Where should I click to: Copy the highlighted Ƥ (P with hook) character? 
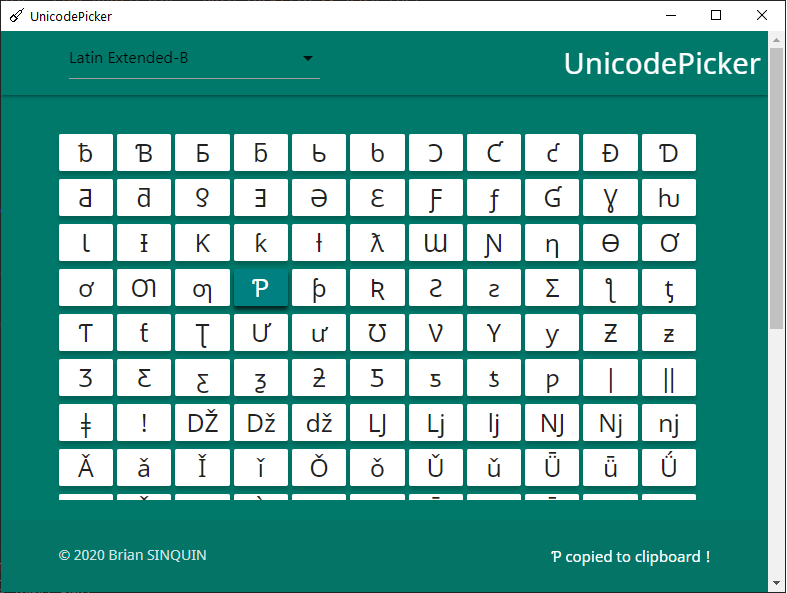260,288
